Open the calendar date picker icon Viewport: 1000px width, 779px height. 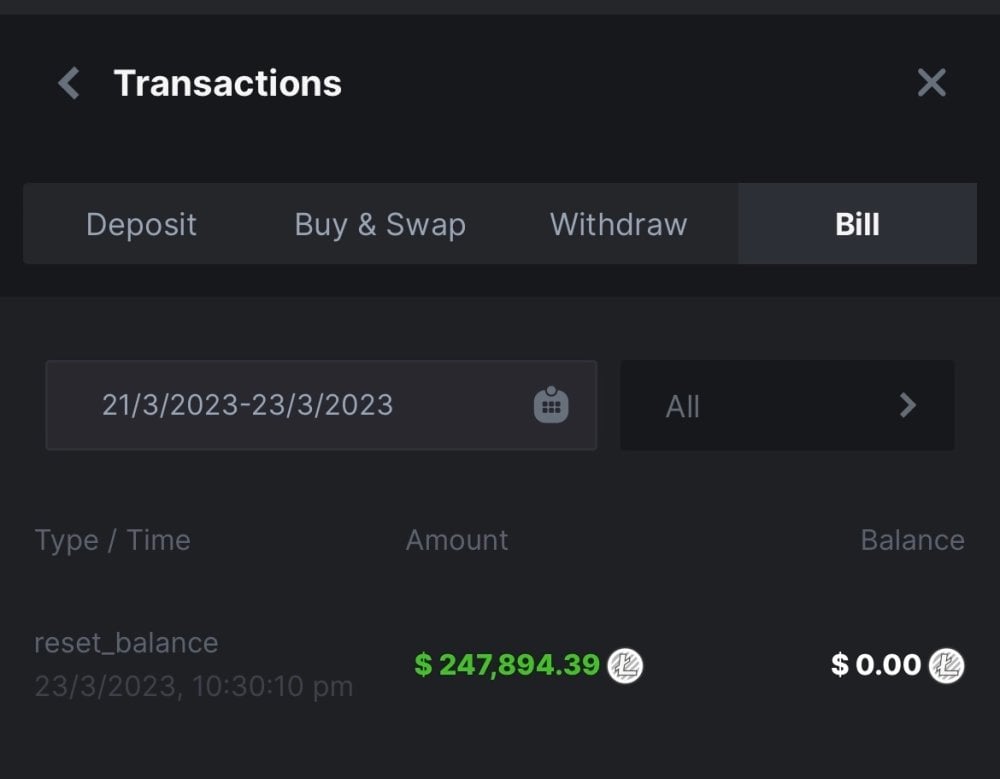[x=551, y=405]
